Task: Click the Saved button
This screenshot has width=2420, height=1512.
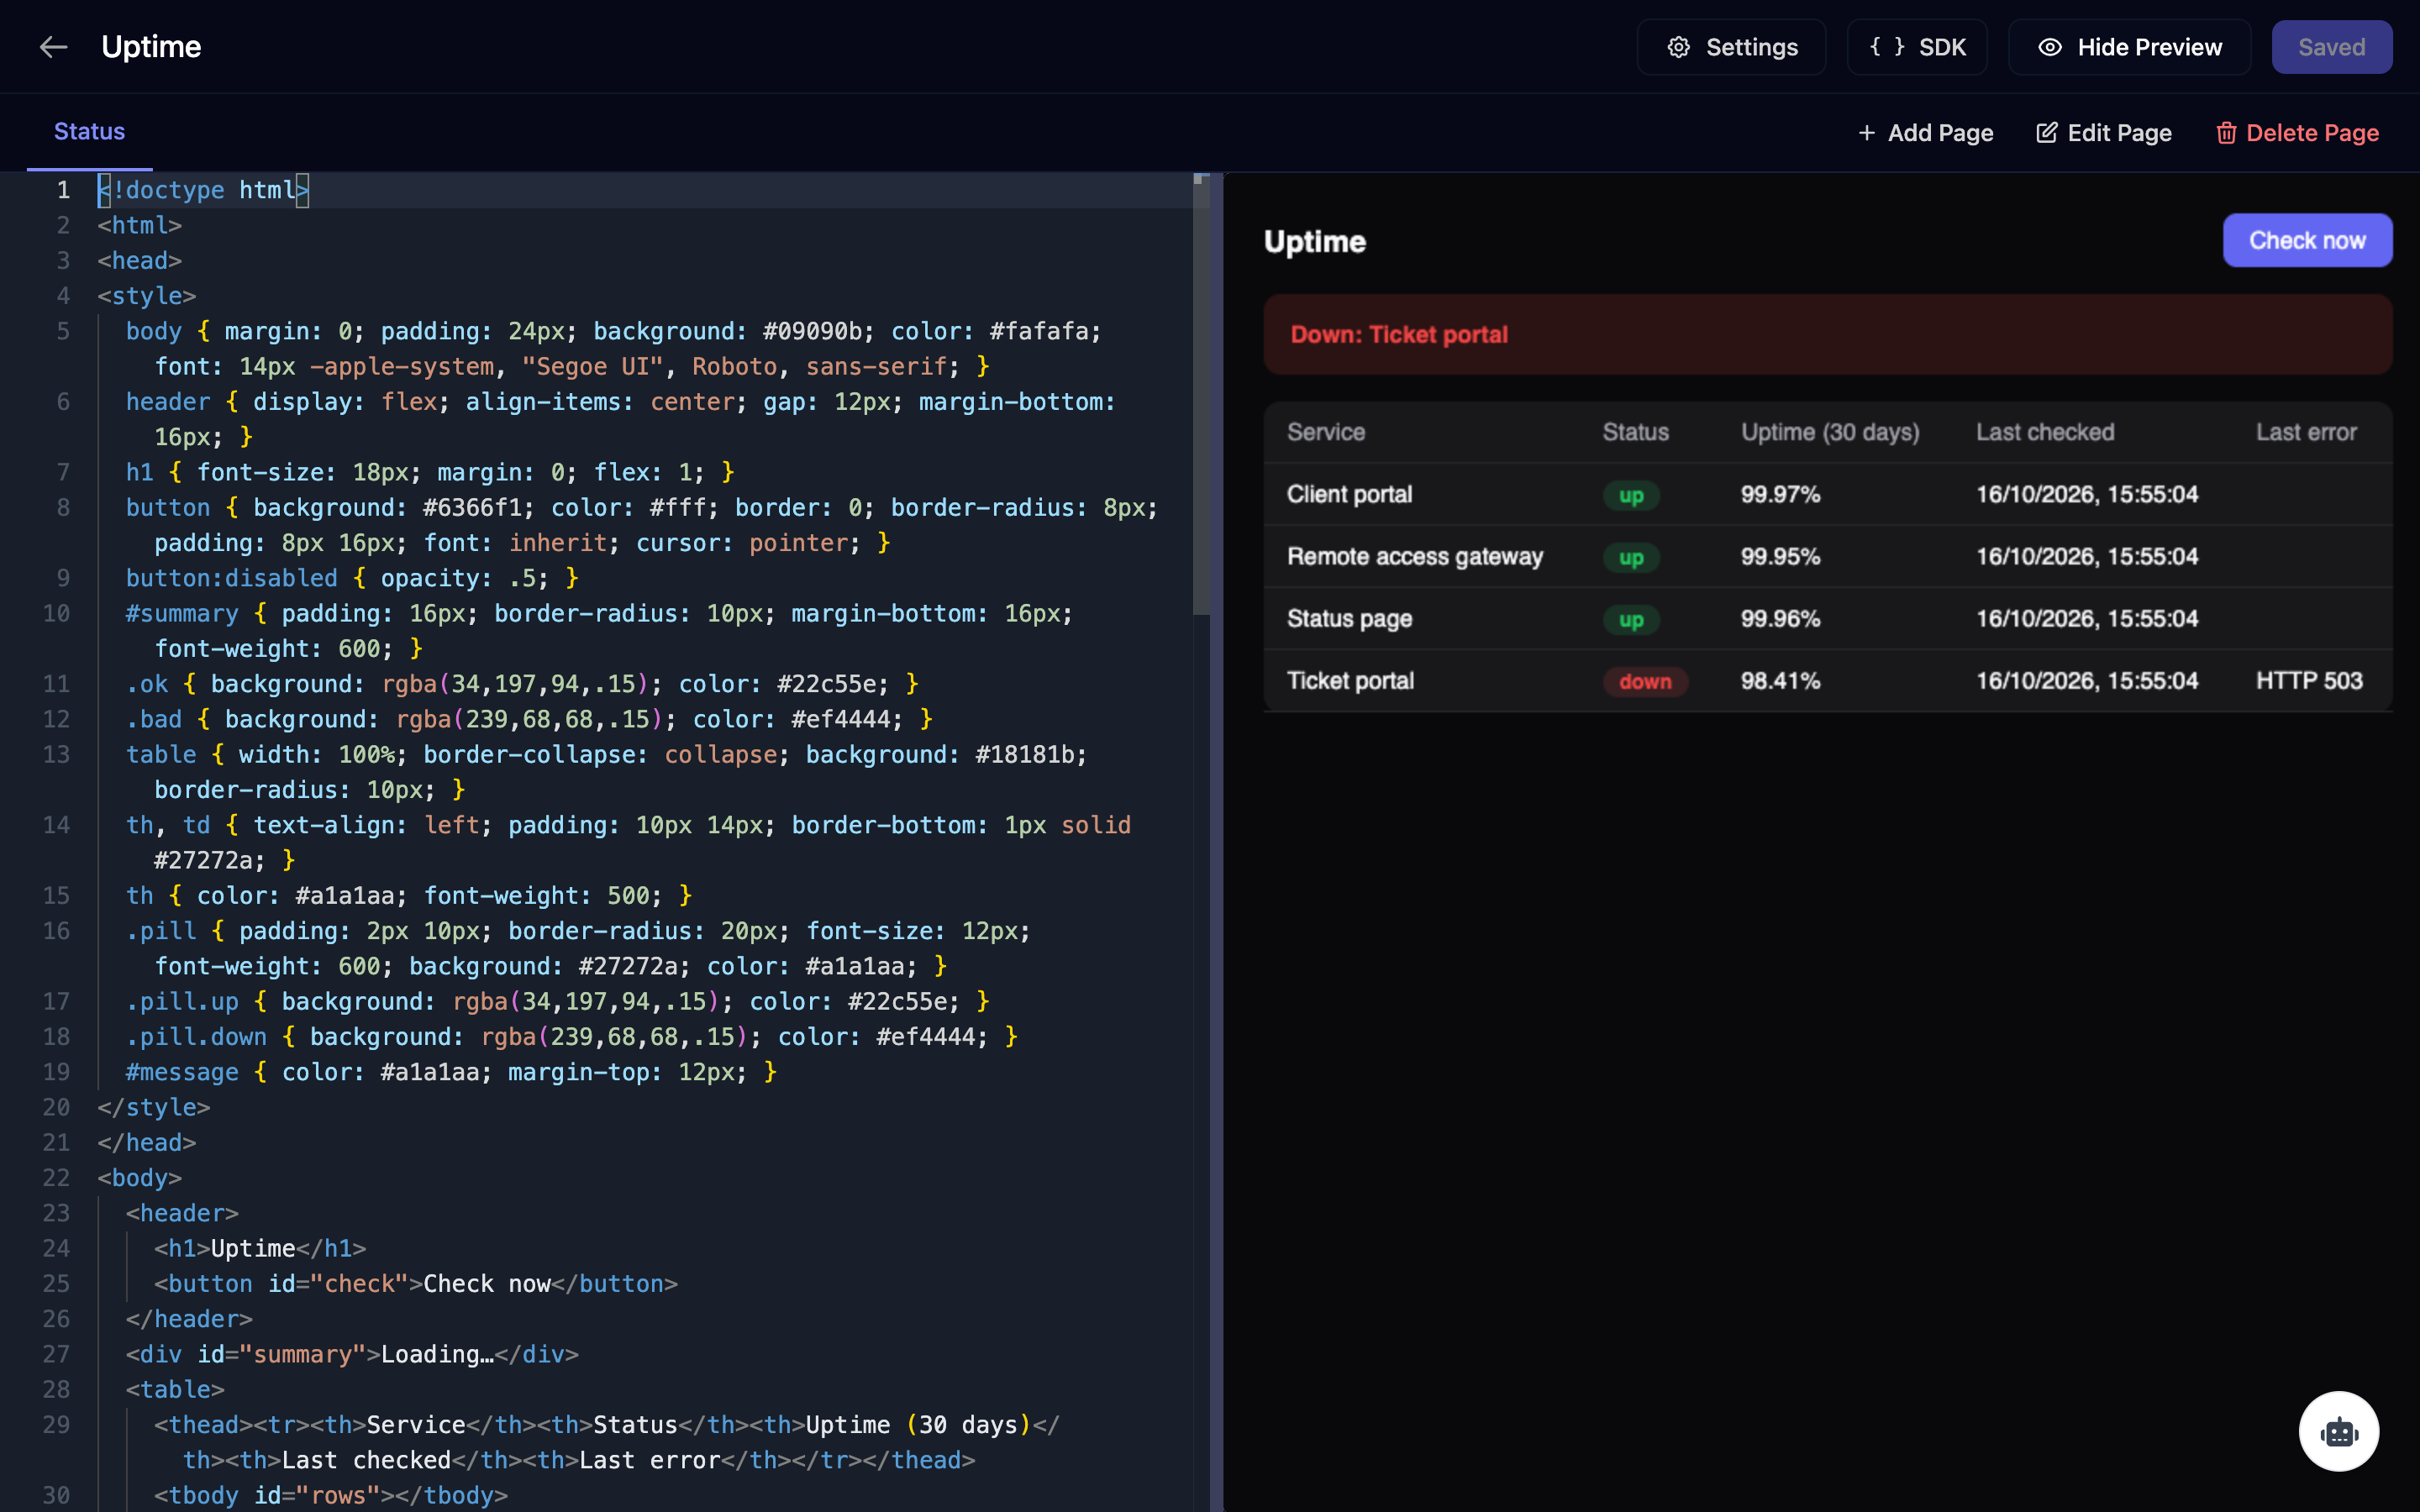Action: point(2331,47)
